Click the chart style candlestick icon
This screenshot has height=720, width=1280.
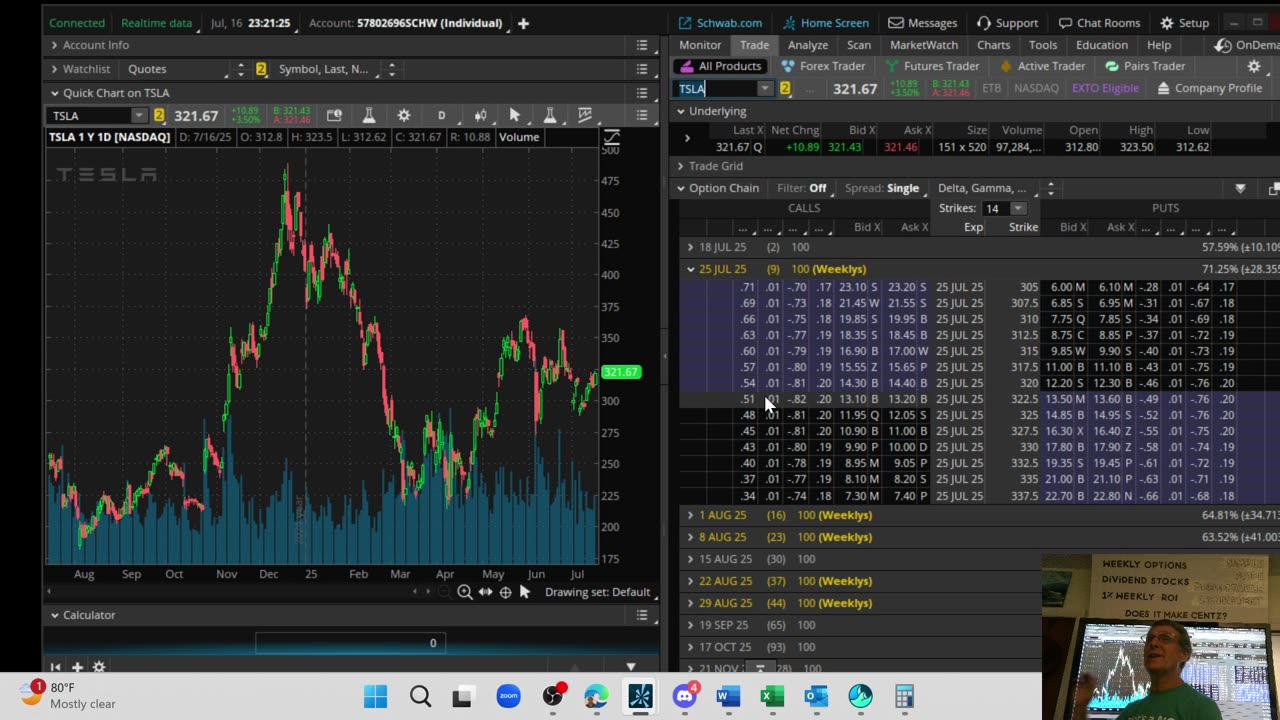[x=480, y=116]
